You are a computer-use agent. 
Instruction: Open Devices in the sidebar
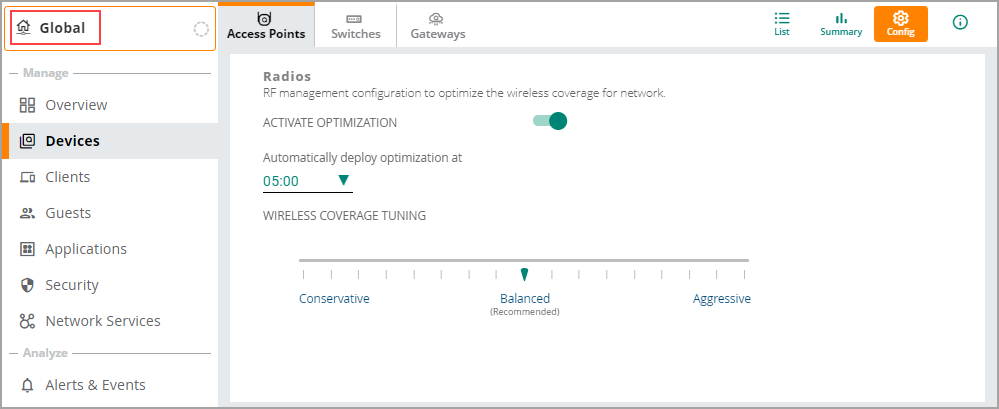click(x=72, y=141)
